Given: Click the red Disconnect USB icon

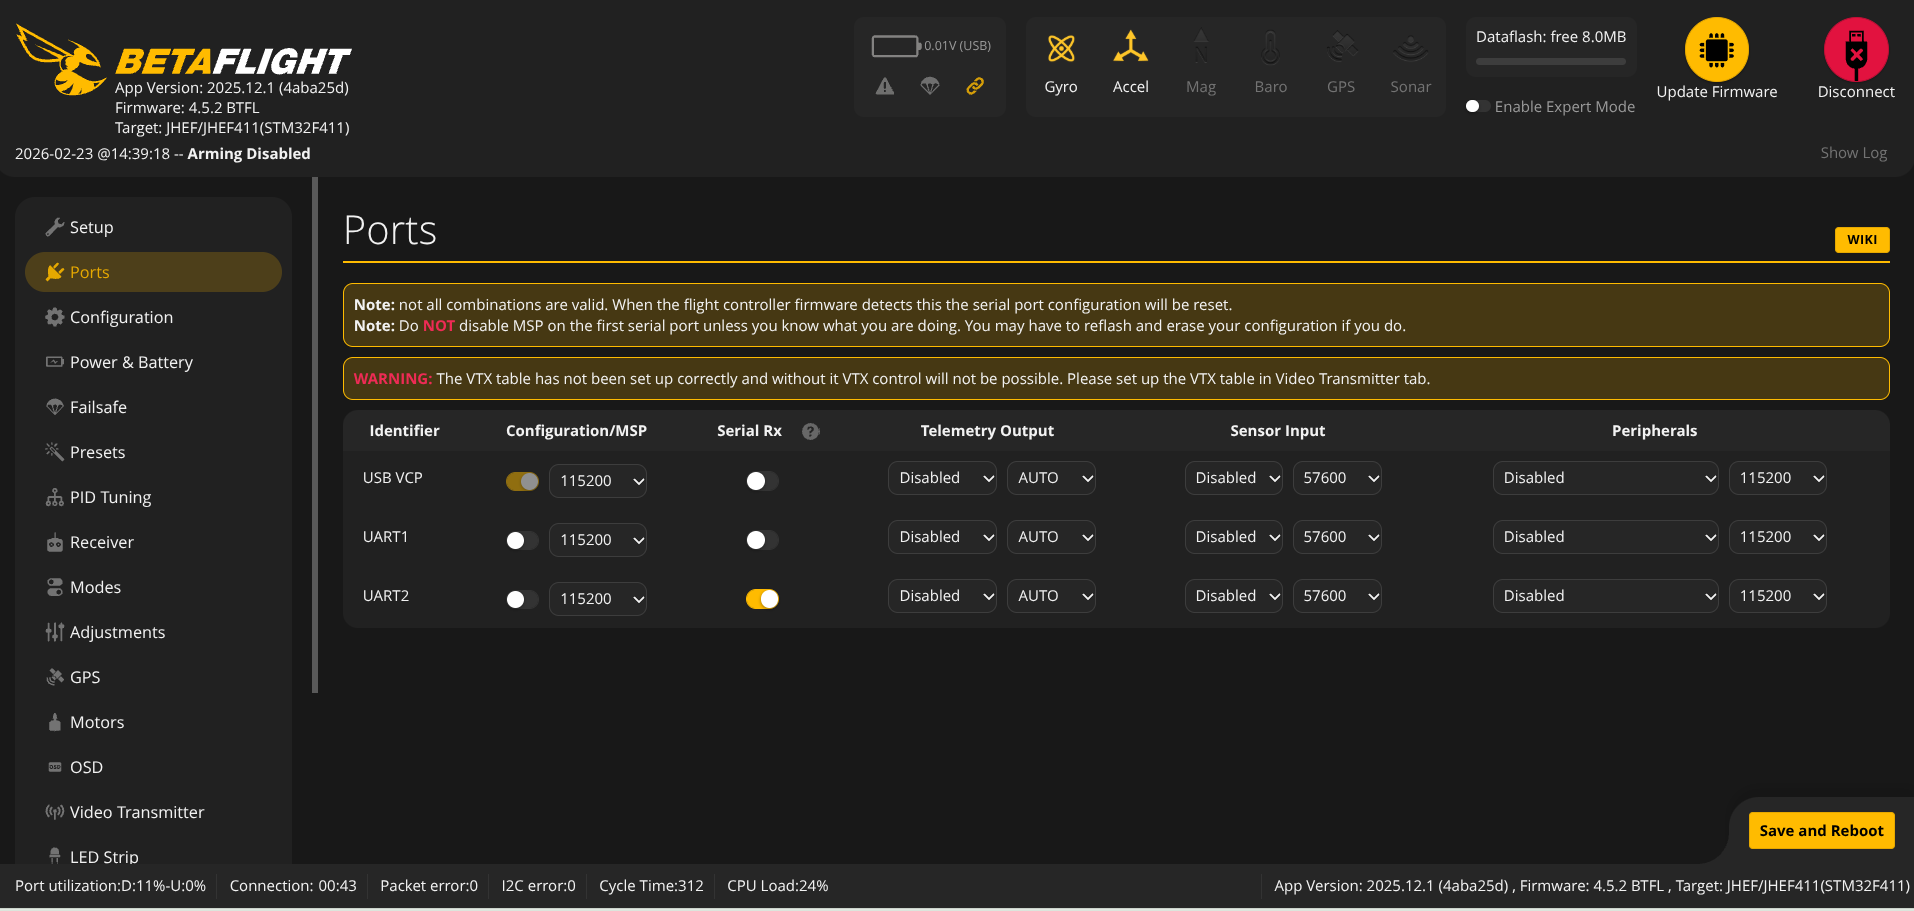Looking at the screenshot, I should [1855, 50].
